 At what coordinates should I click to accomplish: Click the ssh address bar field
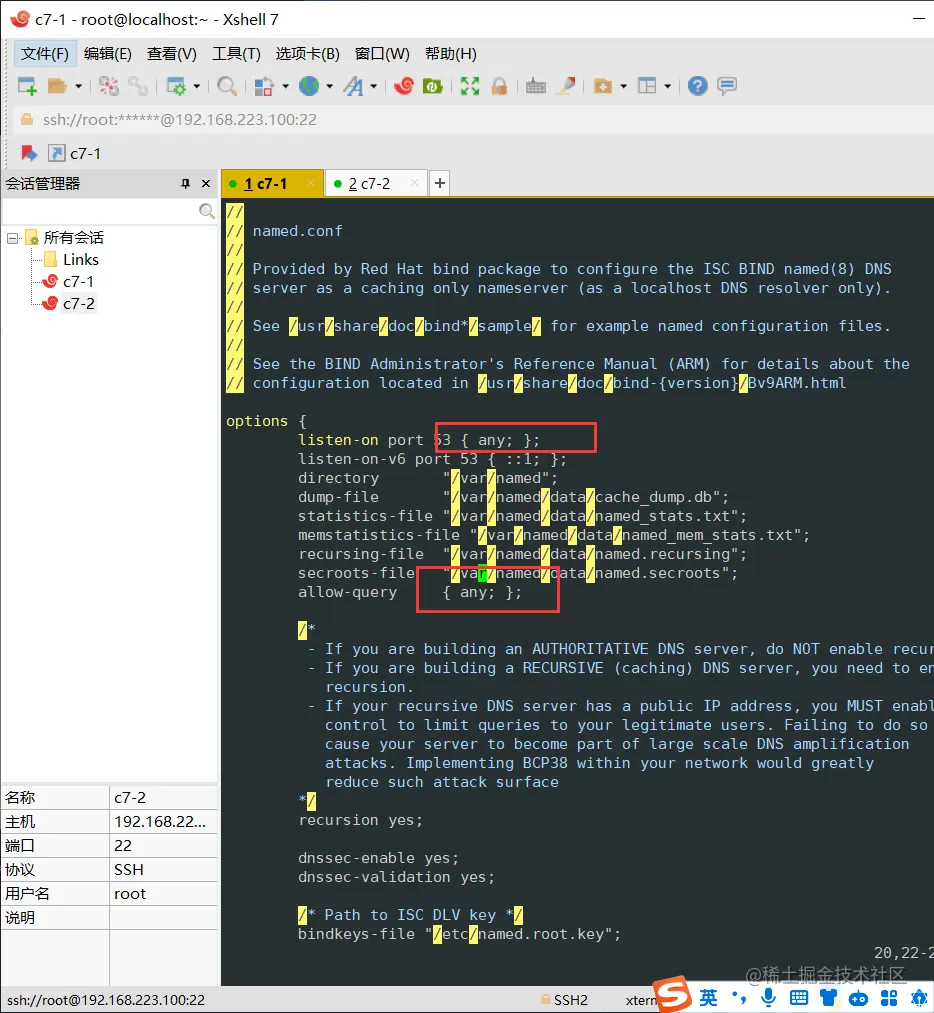pos(472,120)
